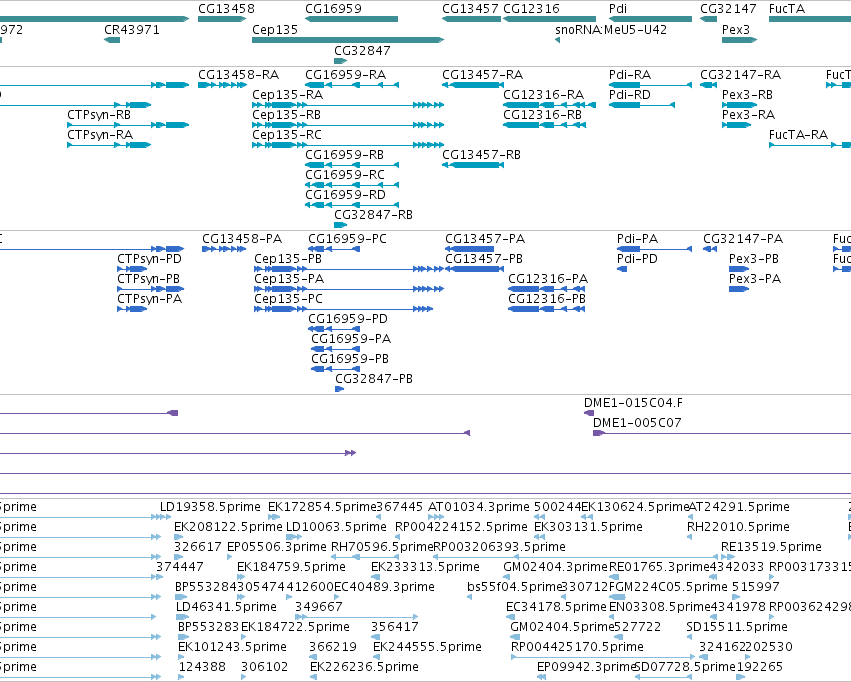The width and height of the screenshot is (851, 682).
Task: Click the CG32847-RB transcript label
Action: click(x=373, y=215)
